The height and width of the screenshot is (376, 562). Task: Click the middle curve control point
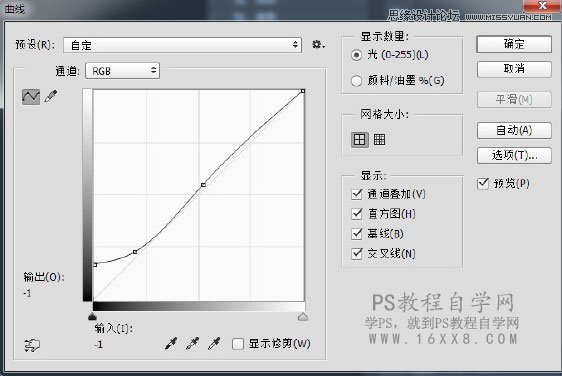tap(203, 185)
